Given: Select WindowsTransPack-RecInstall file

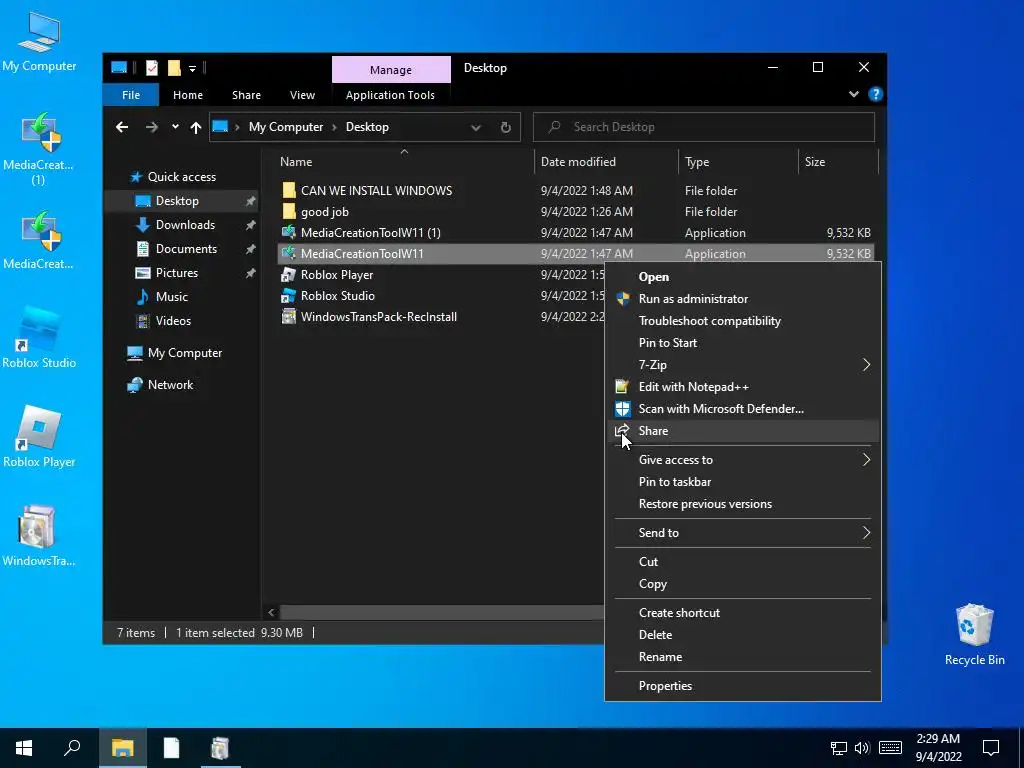Looking at the screenshot, I should click(x=379, y=317).
